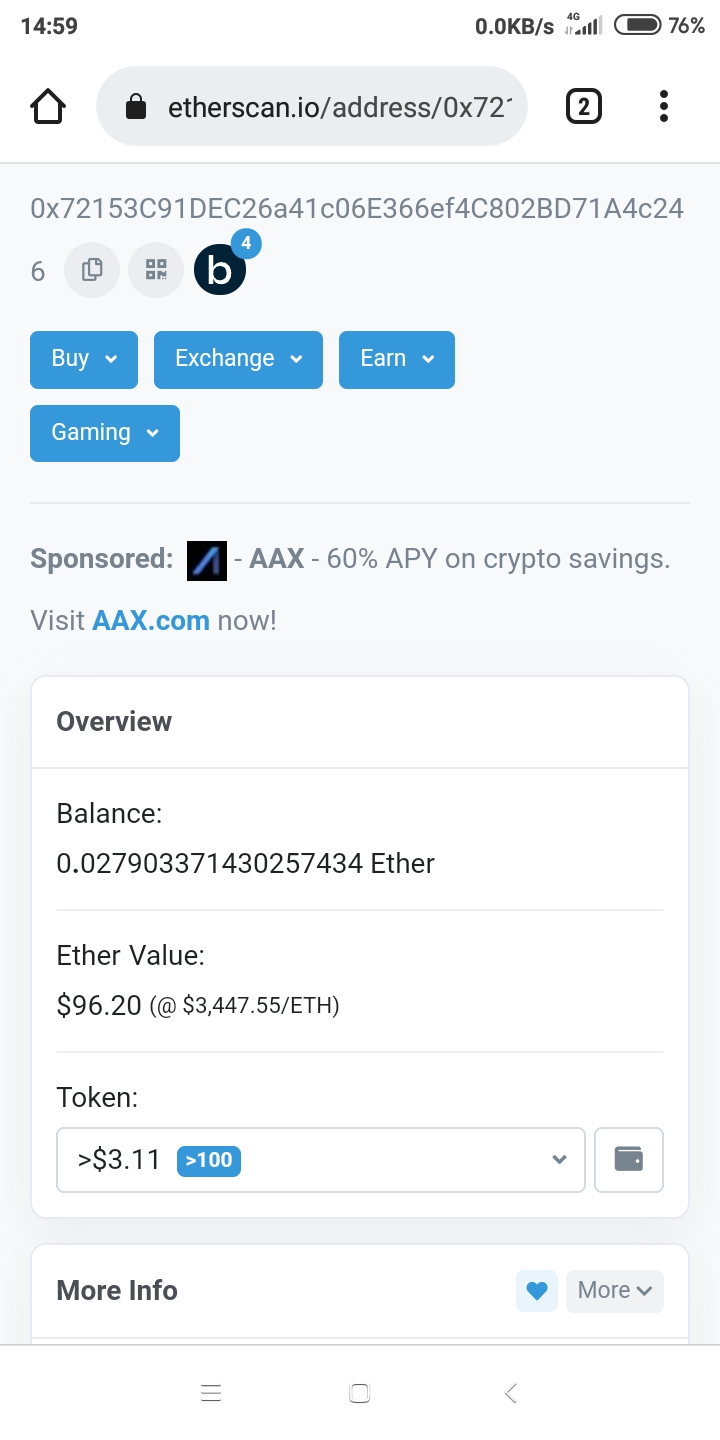Open the Earn dropdown
This screenshot has height=1440, width=720.
click(x=396, y=359)
